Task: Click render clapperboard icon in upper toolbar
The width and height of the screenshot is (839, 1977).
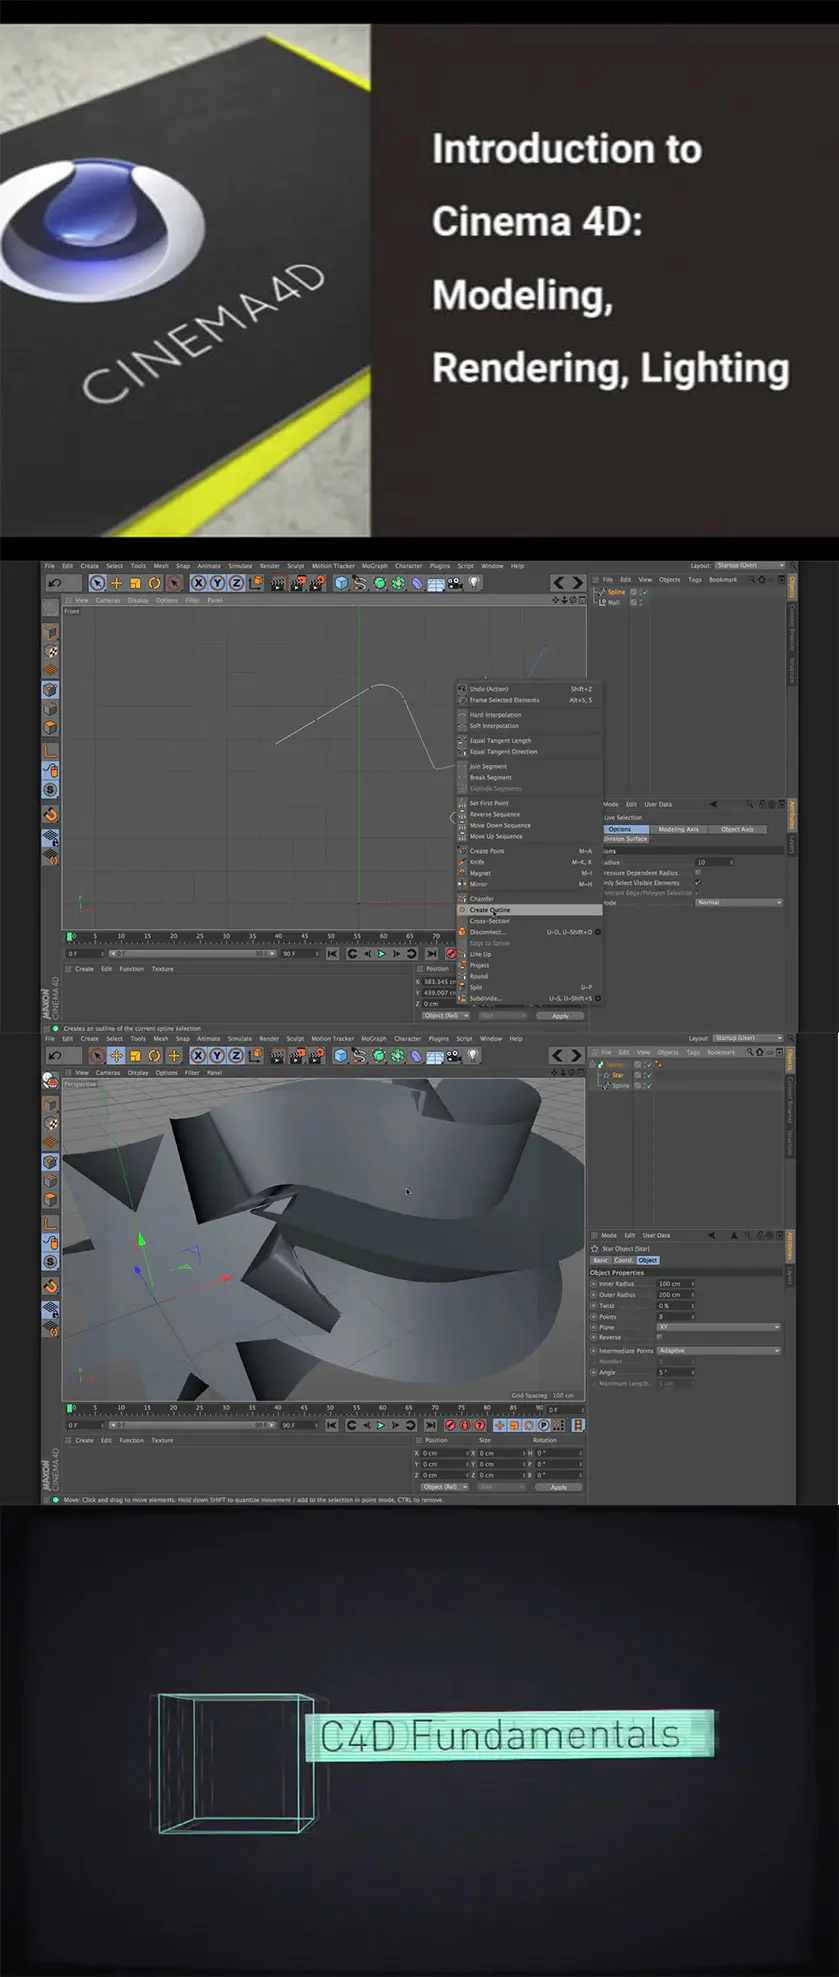Action: point(279,583)
